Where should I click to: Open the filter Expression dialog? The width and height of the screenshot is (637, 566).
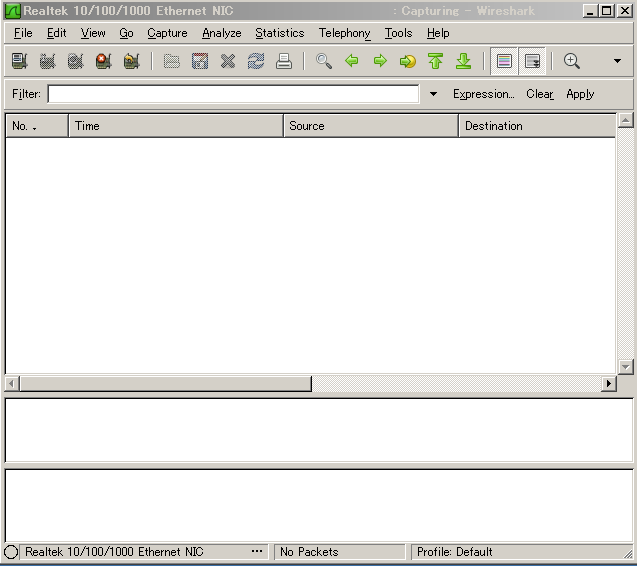(x=484, y=94)
